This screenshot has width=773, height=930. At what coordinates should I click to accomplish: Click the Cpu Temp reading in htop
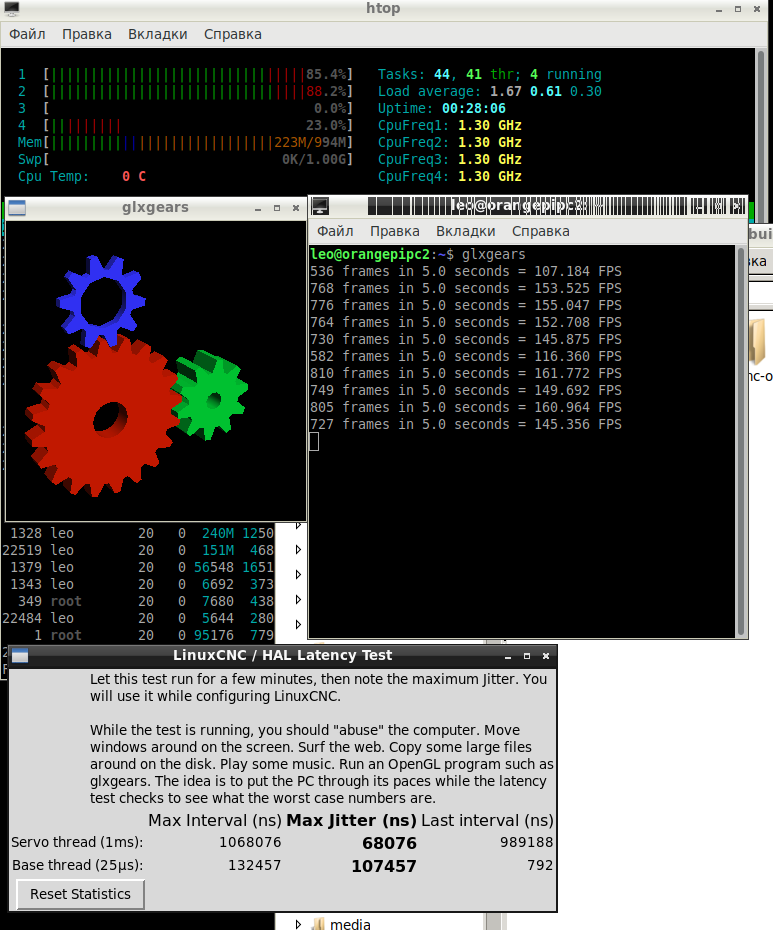(82, 177)
